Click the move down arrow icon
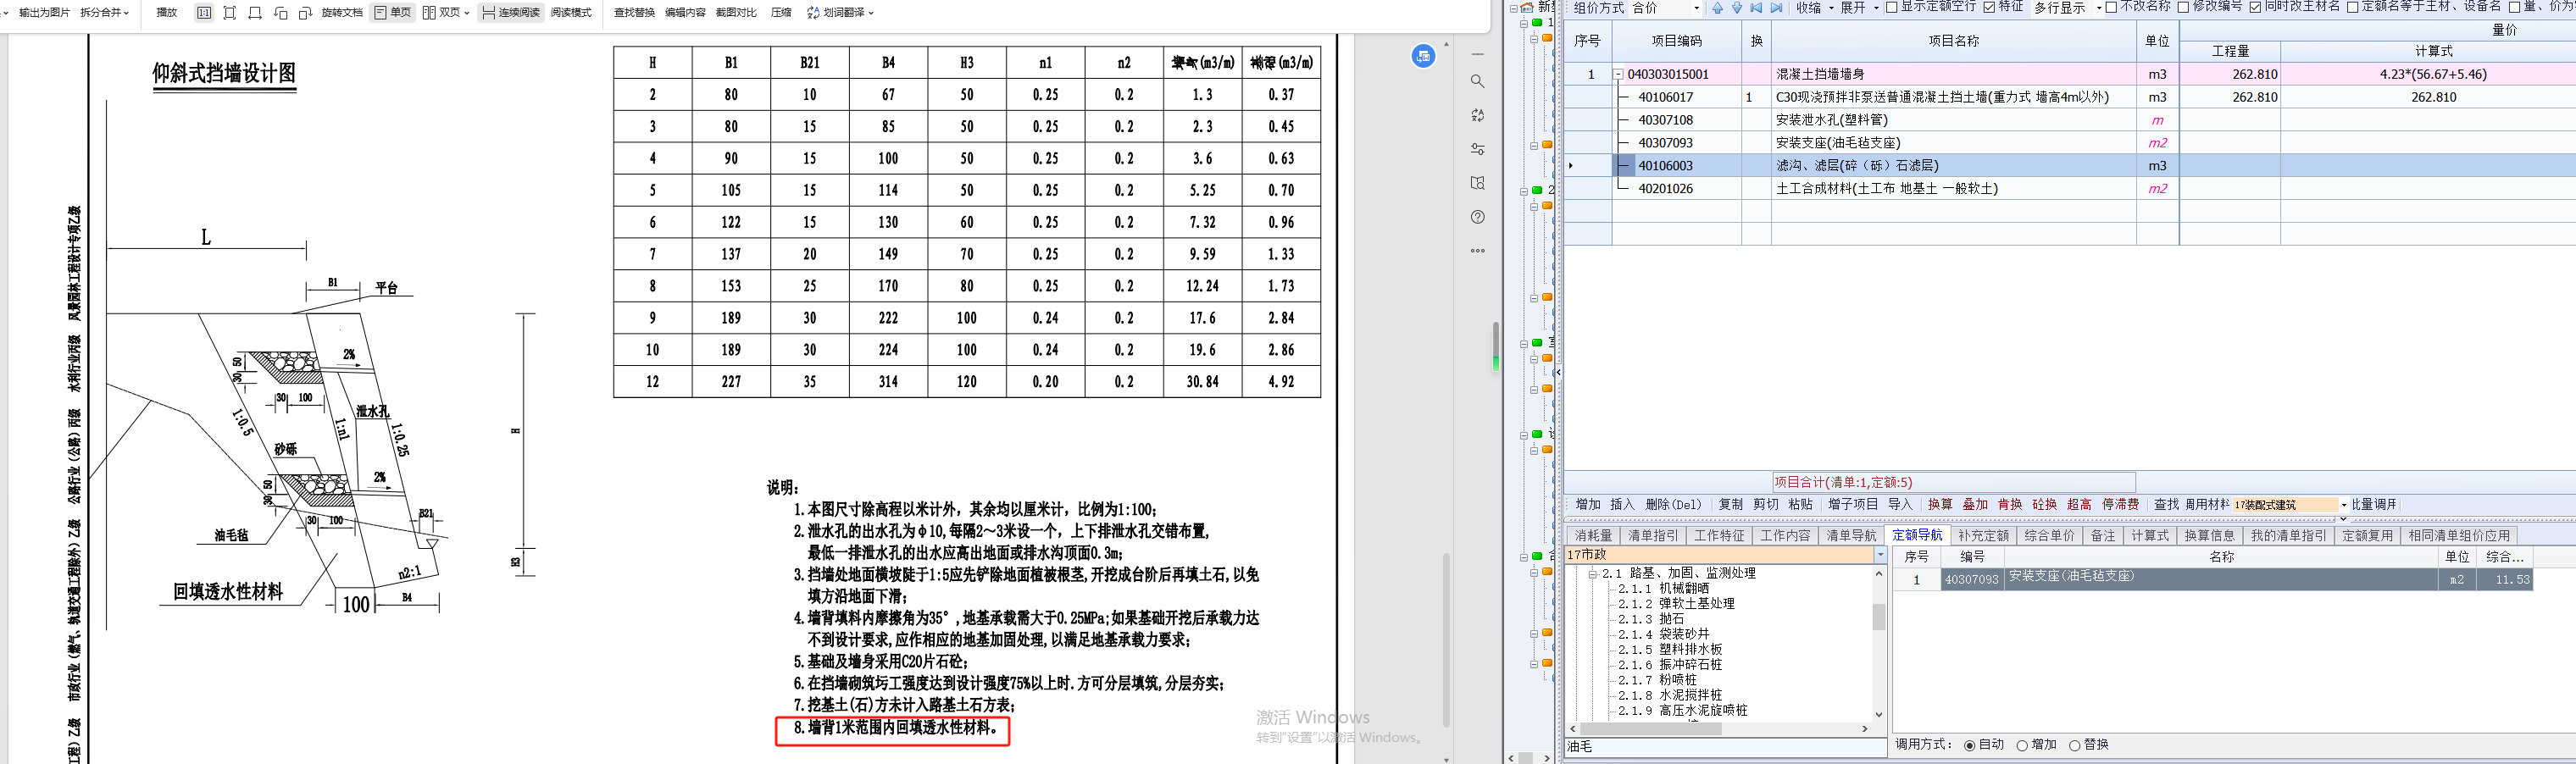This screenshot has width=2576, height=764. click(1737, 8)
